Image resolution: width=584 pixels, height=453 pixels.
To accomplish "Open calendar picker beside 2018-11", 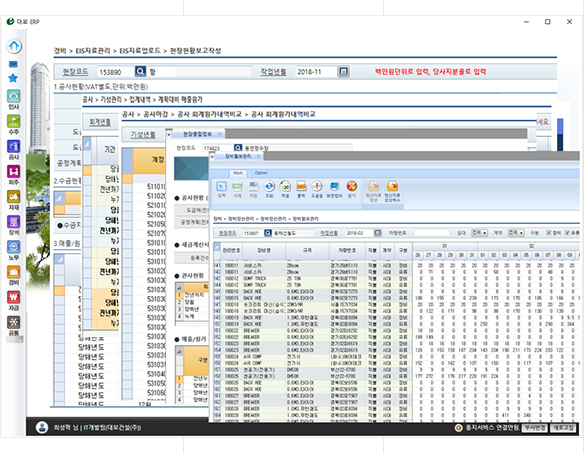I will coord(343,72).
